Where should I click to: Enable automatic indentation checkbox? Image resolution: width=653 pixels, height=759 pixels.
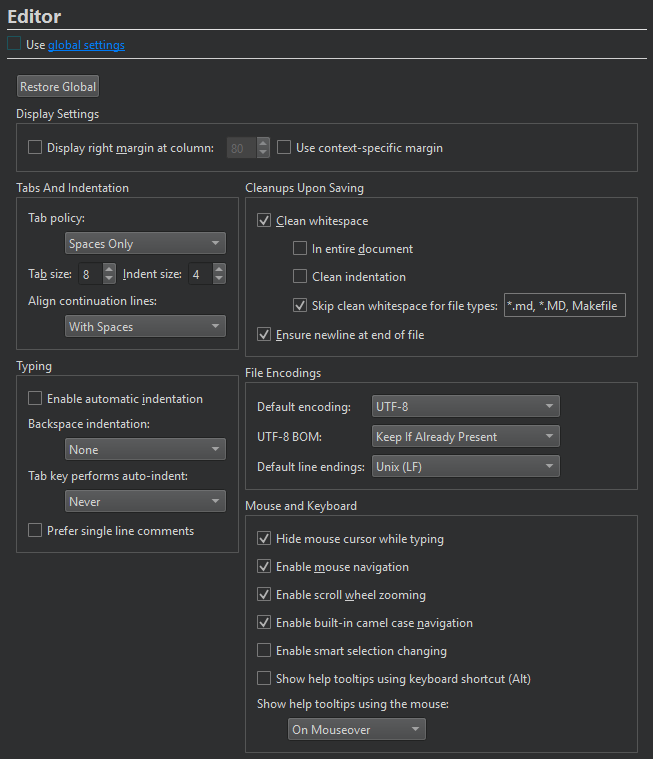(36, 399)
